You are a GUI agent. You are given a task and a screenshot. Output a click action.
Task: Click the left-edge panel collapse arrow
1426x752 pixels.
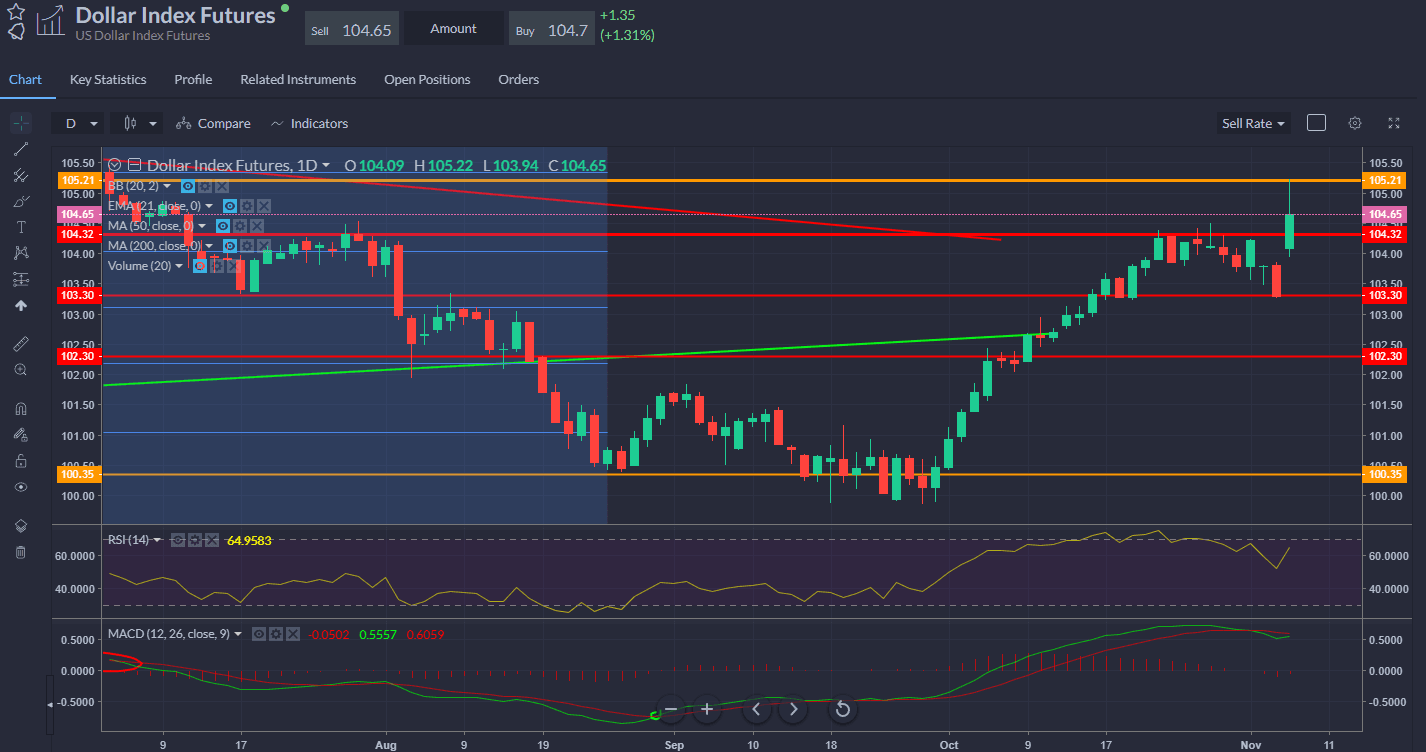(51, 705)
